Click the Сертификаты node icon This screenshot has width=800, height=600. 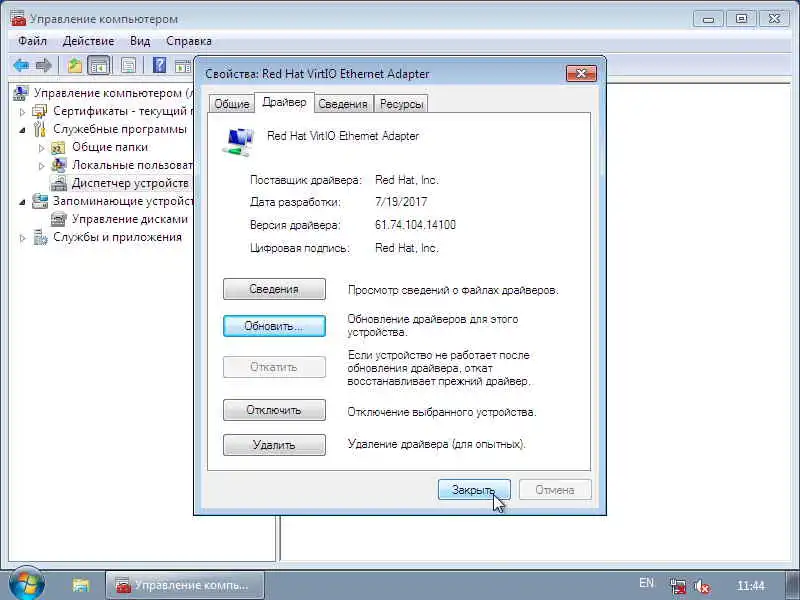point(39,111)
